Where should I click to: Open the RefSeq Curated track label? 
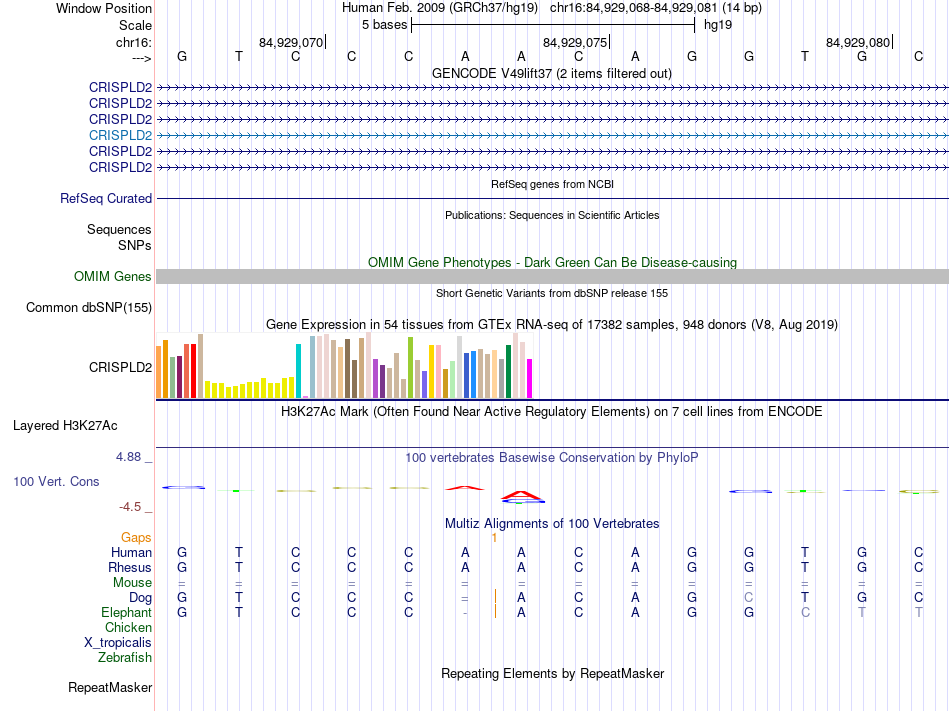(x=106, y=199)
